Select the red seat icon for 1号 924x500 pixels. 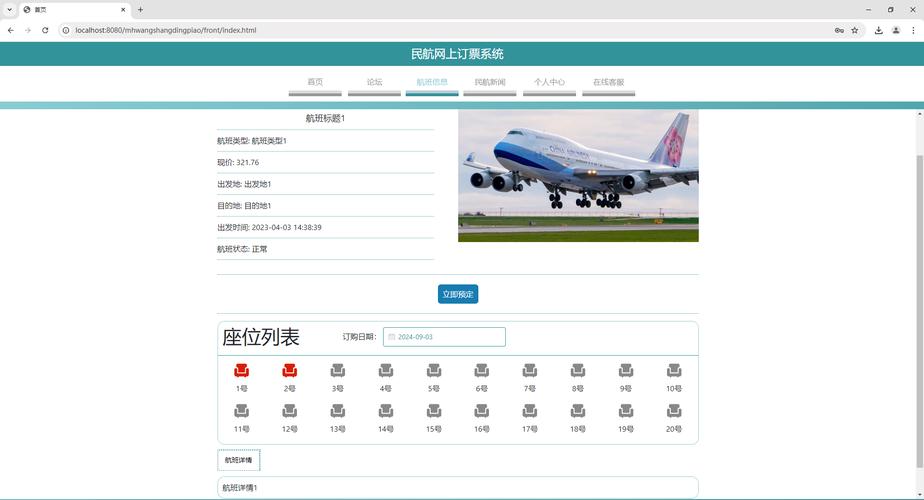point(241,371)
